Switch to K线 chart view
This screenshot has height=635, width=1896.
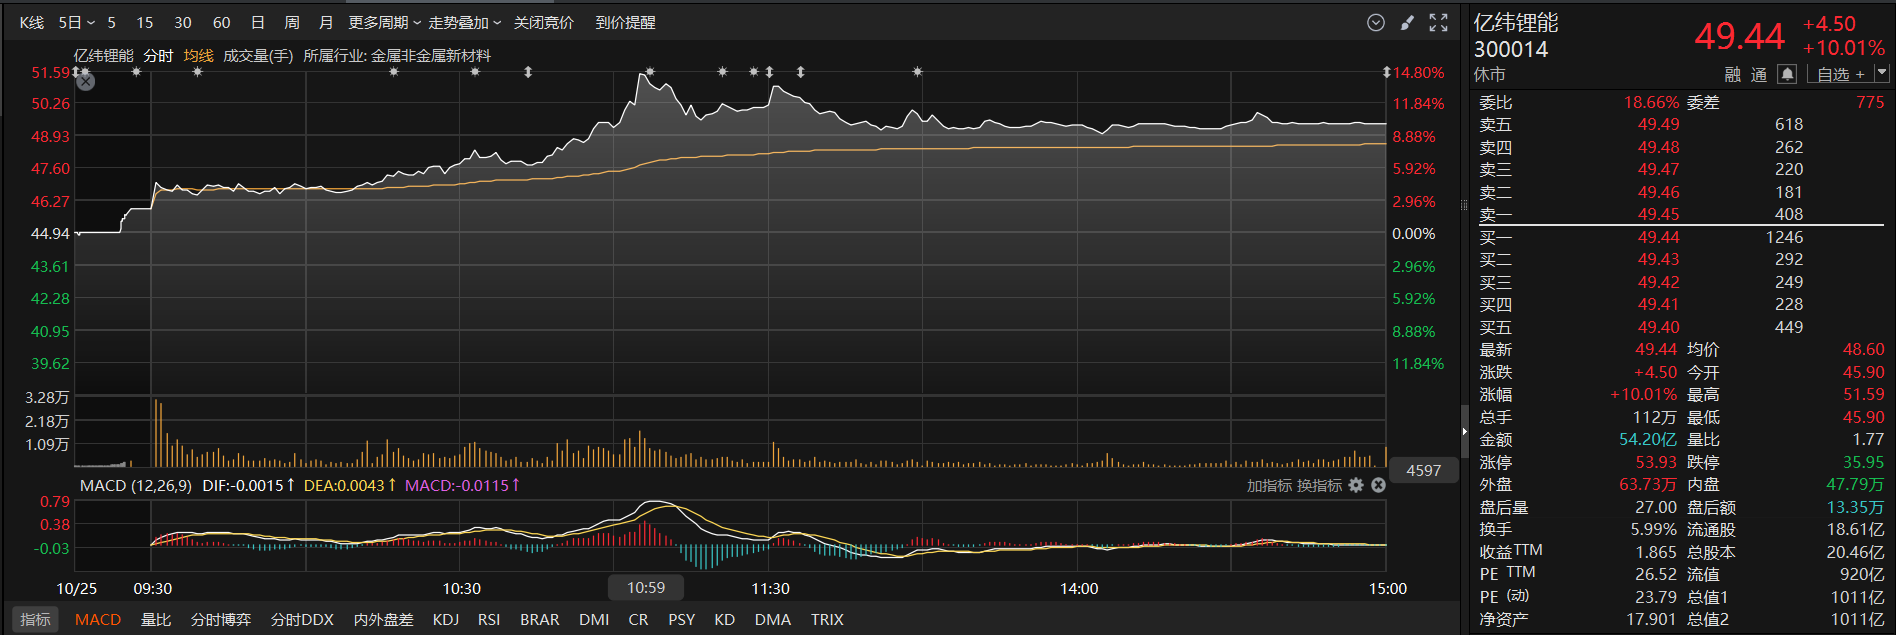[32, 23]
